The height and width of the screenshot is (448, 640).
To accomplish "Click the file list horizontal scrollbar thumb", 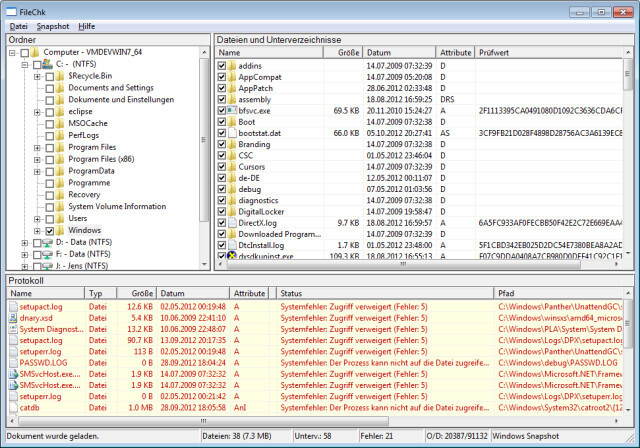I will pos(403,264).
